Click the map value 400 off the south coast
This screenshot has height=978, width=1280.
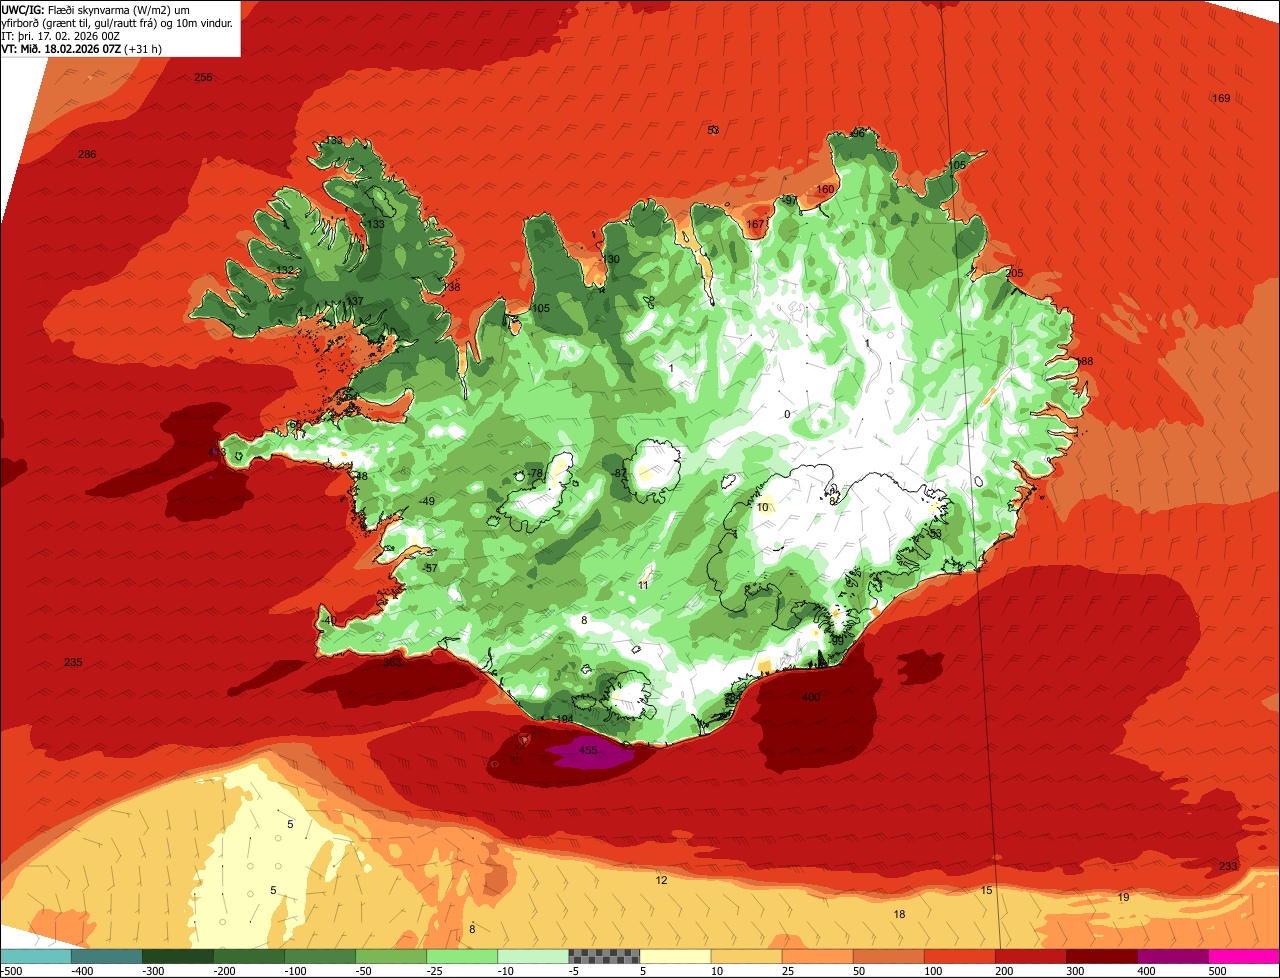click(x=811, y=697)
